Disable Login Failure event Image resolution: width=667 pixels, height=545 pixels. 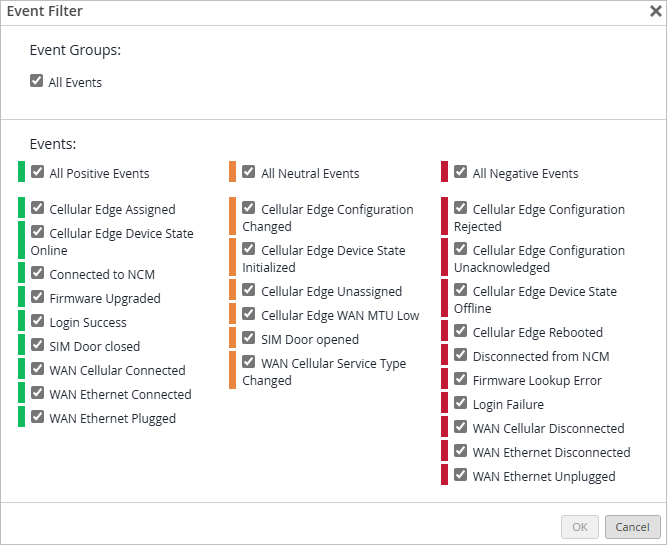(461, 403)
